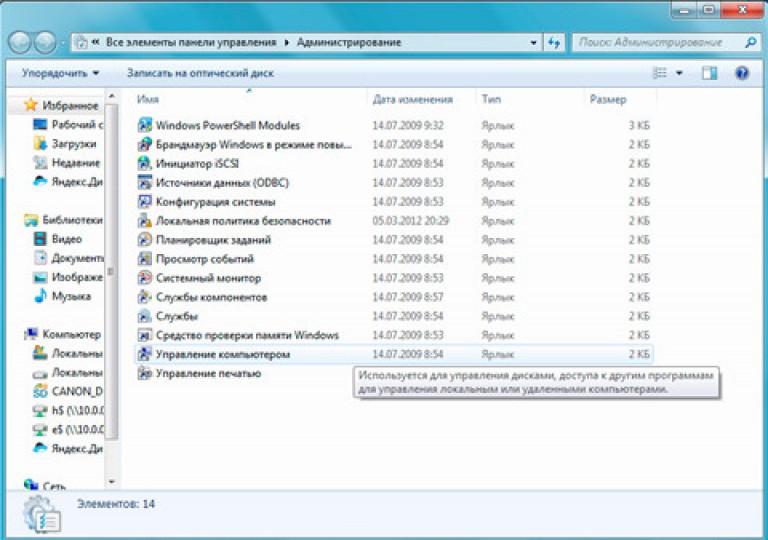Select the Инициатор iSCSI icon
Screen dimensions: 768x540
tap(144, 163)
